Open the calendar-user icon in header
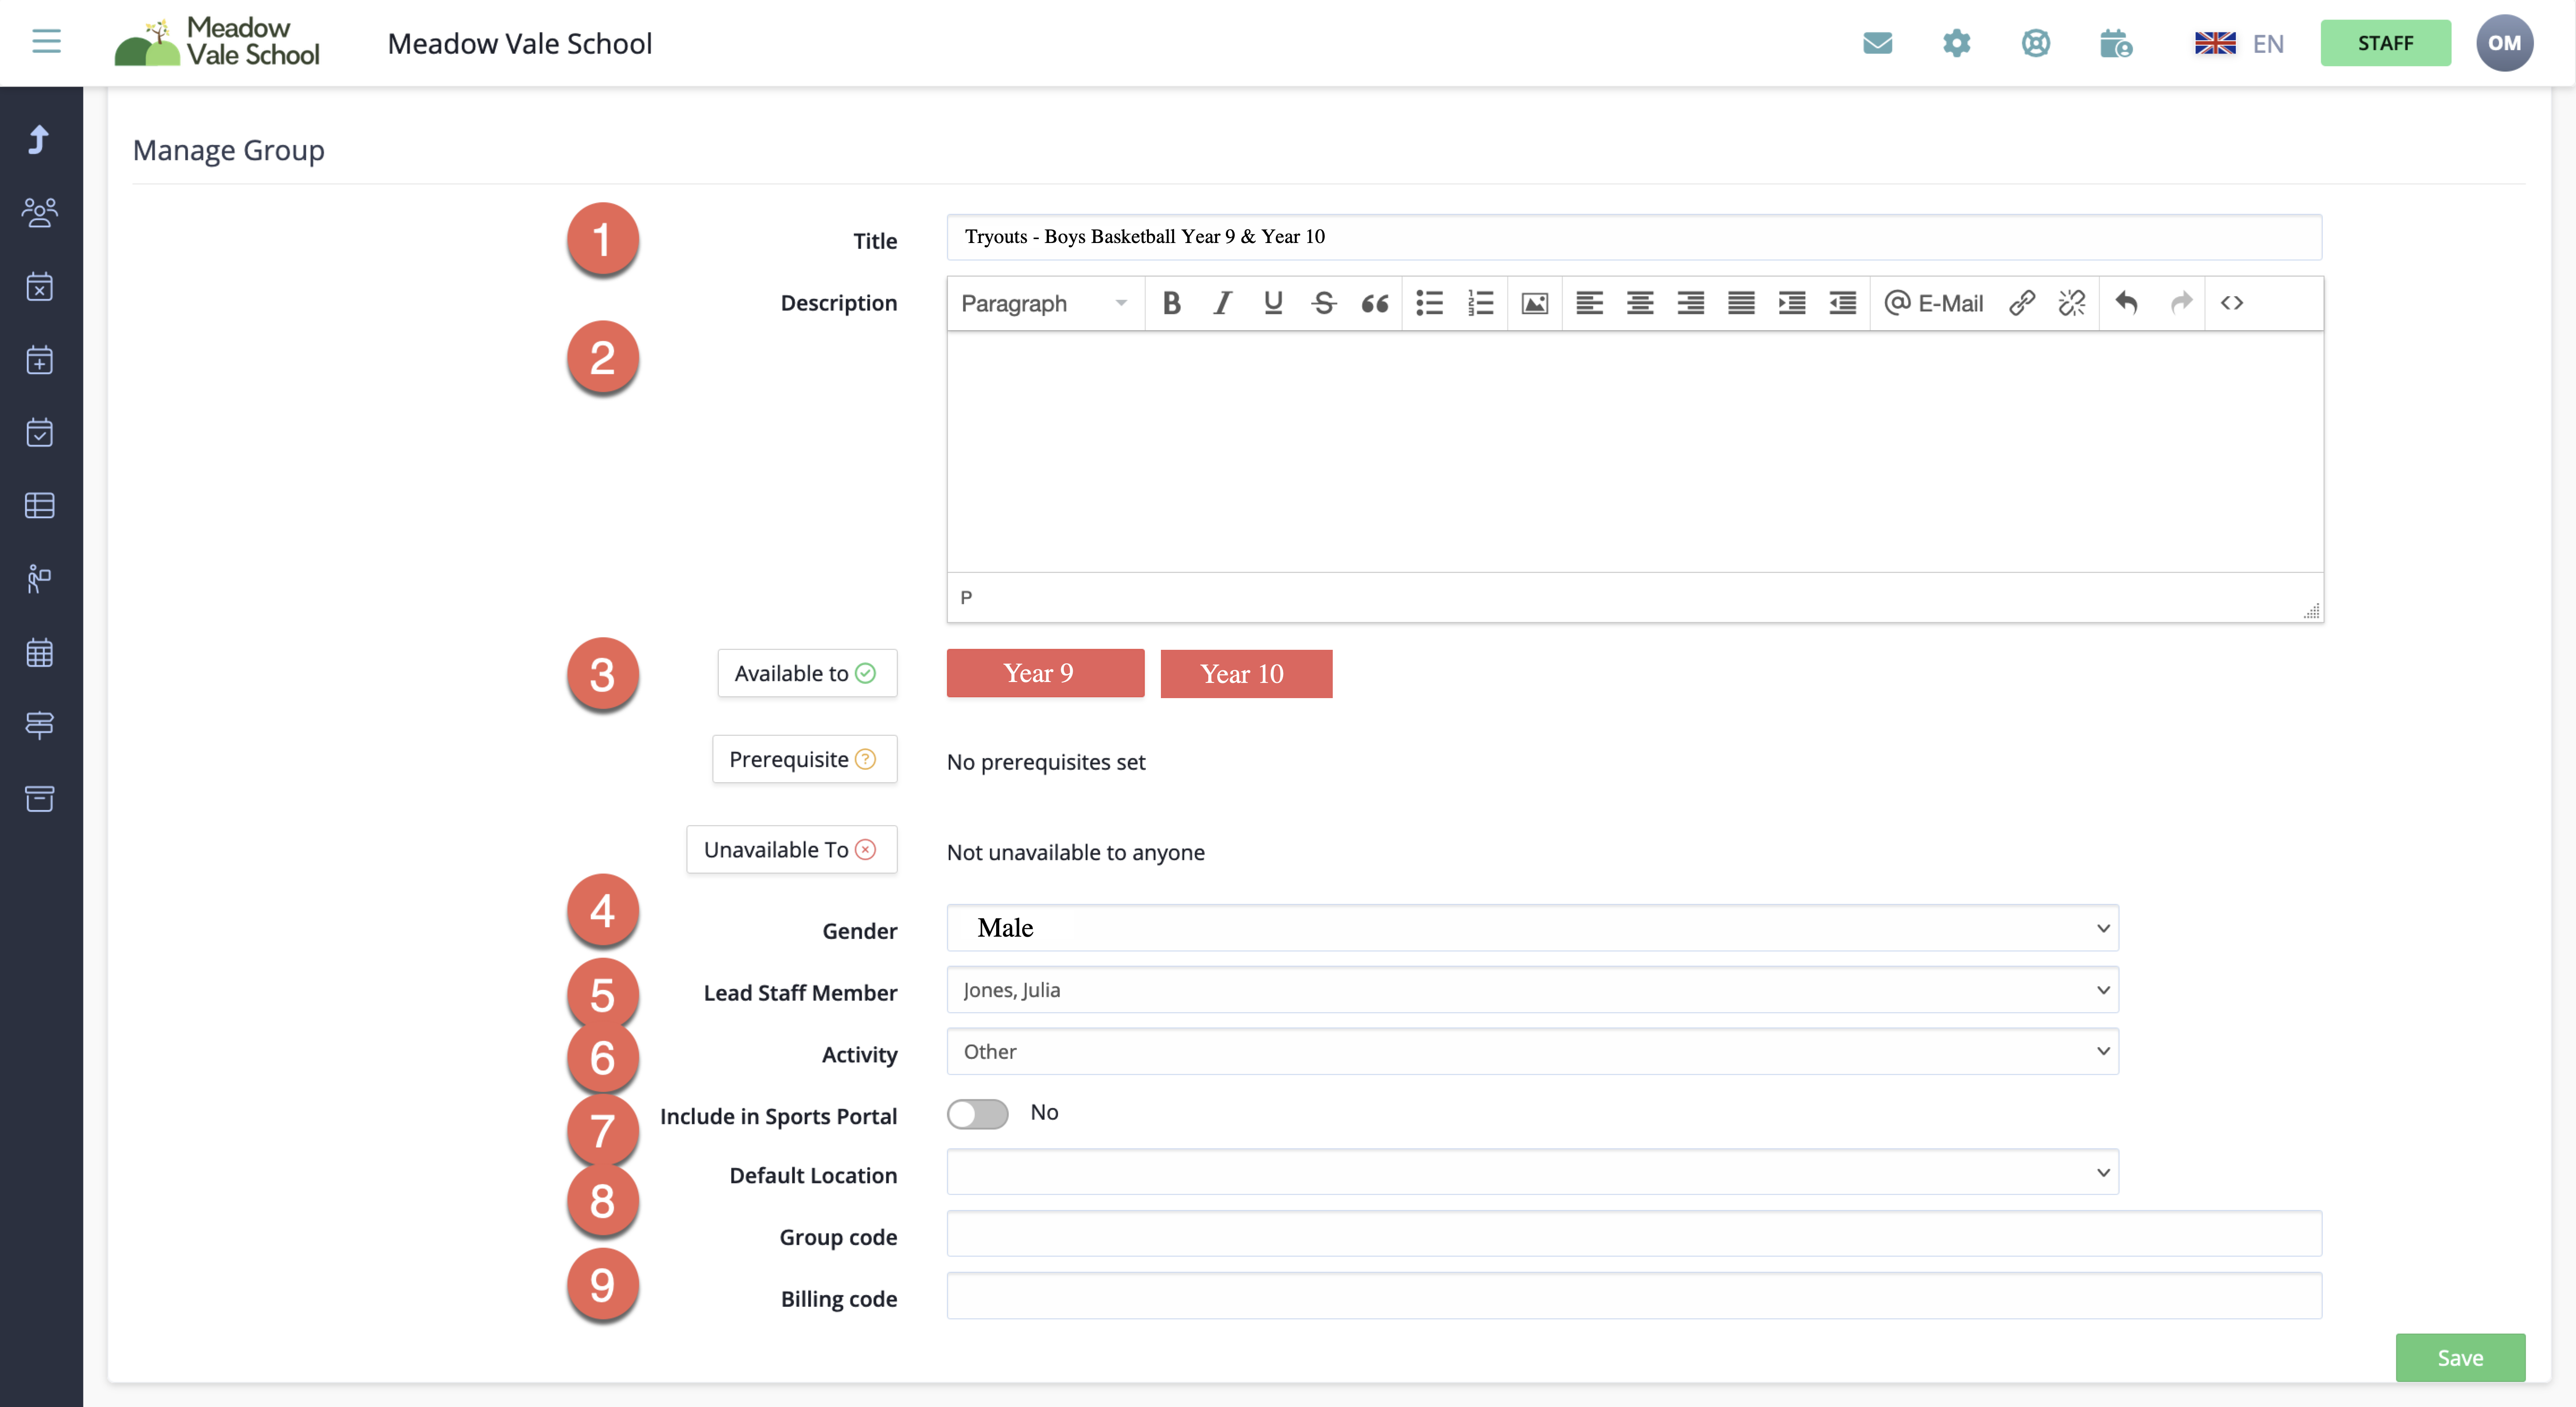 point(2115,43)
